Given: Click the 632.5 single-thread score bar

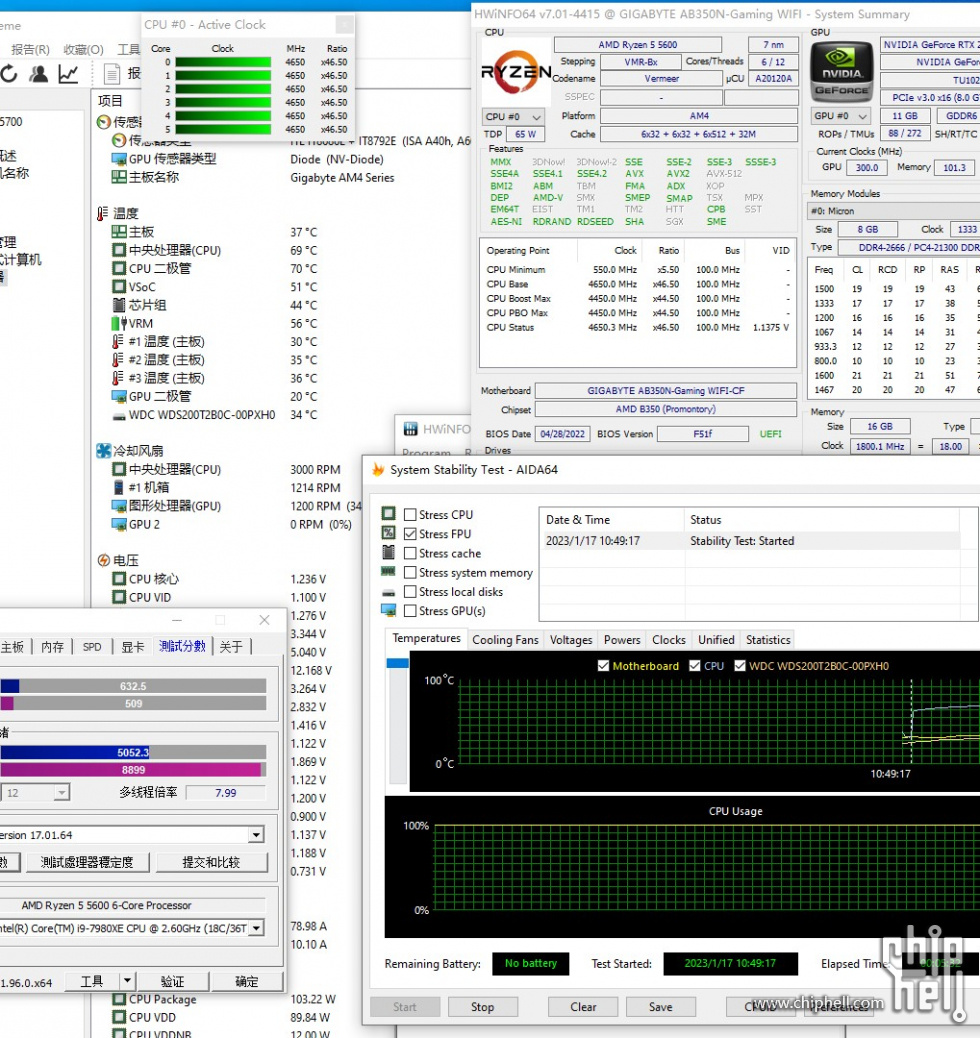Looking at the screenshot, I should point(133,686).
